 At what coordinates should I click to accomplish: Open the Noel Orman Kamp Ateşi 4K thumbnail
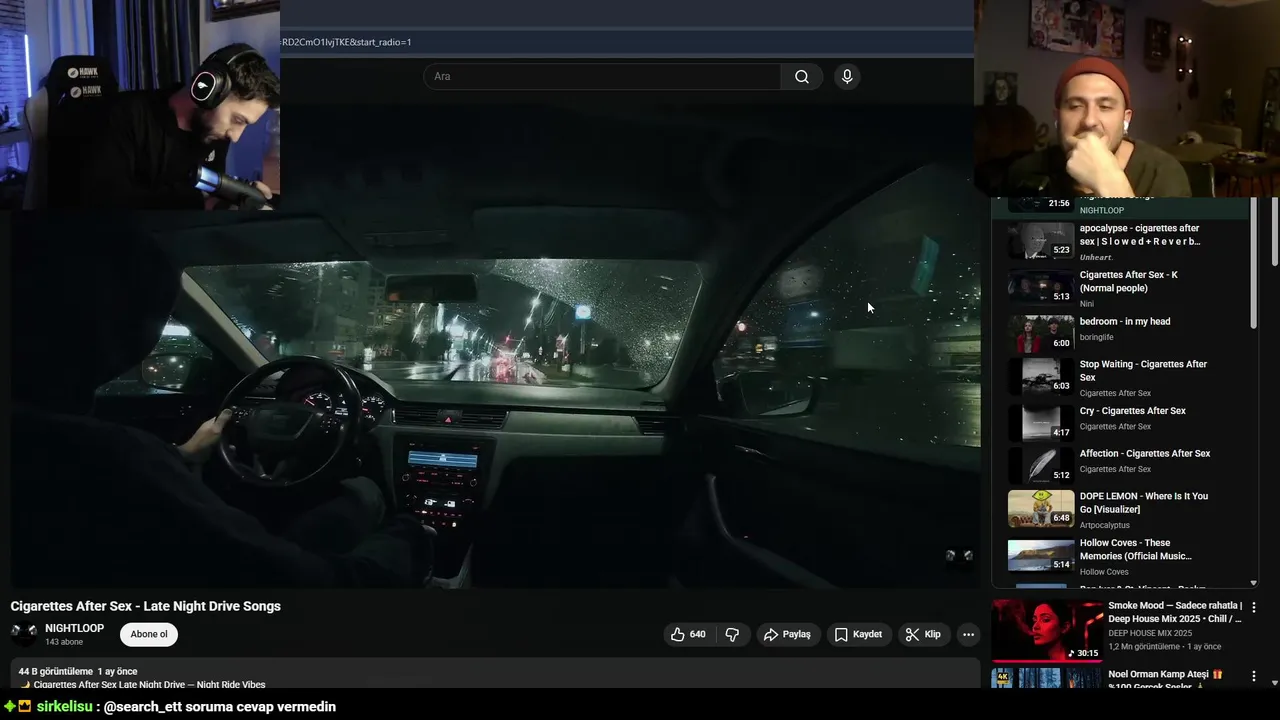1047,678
